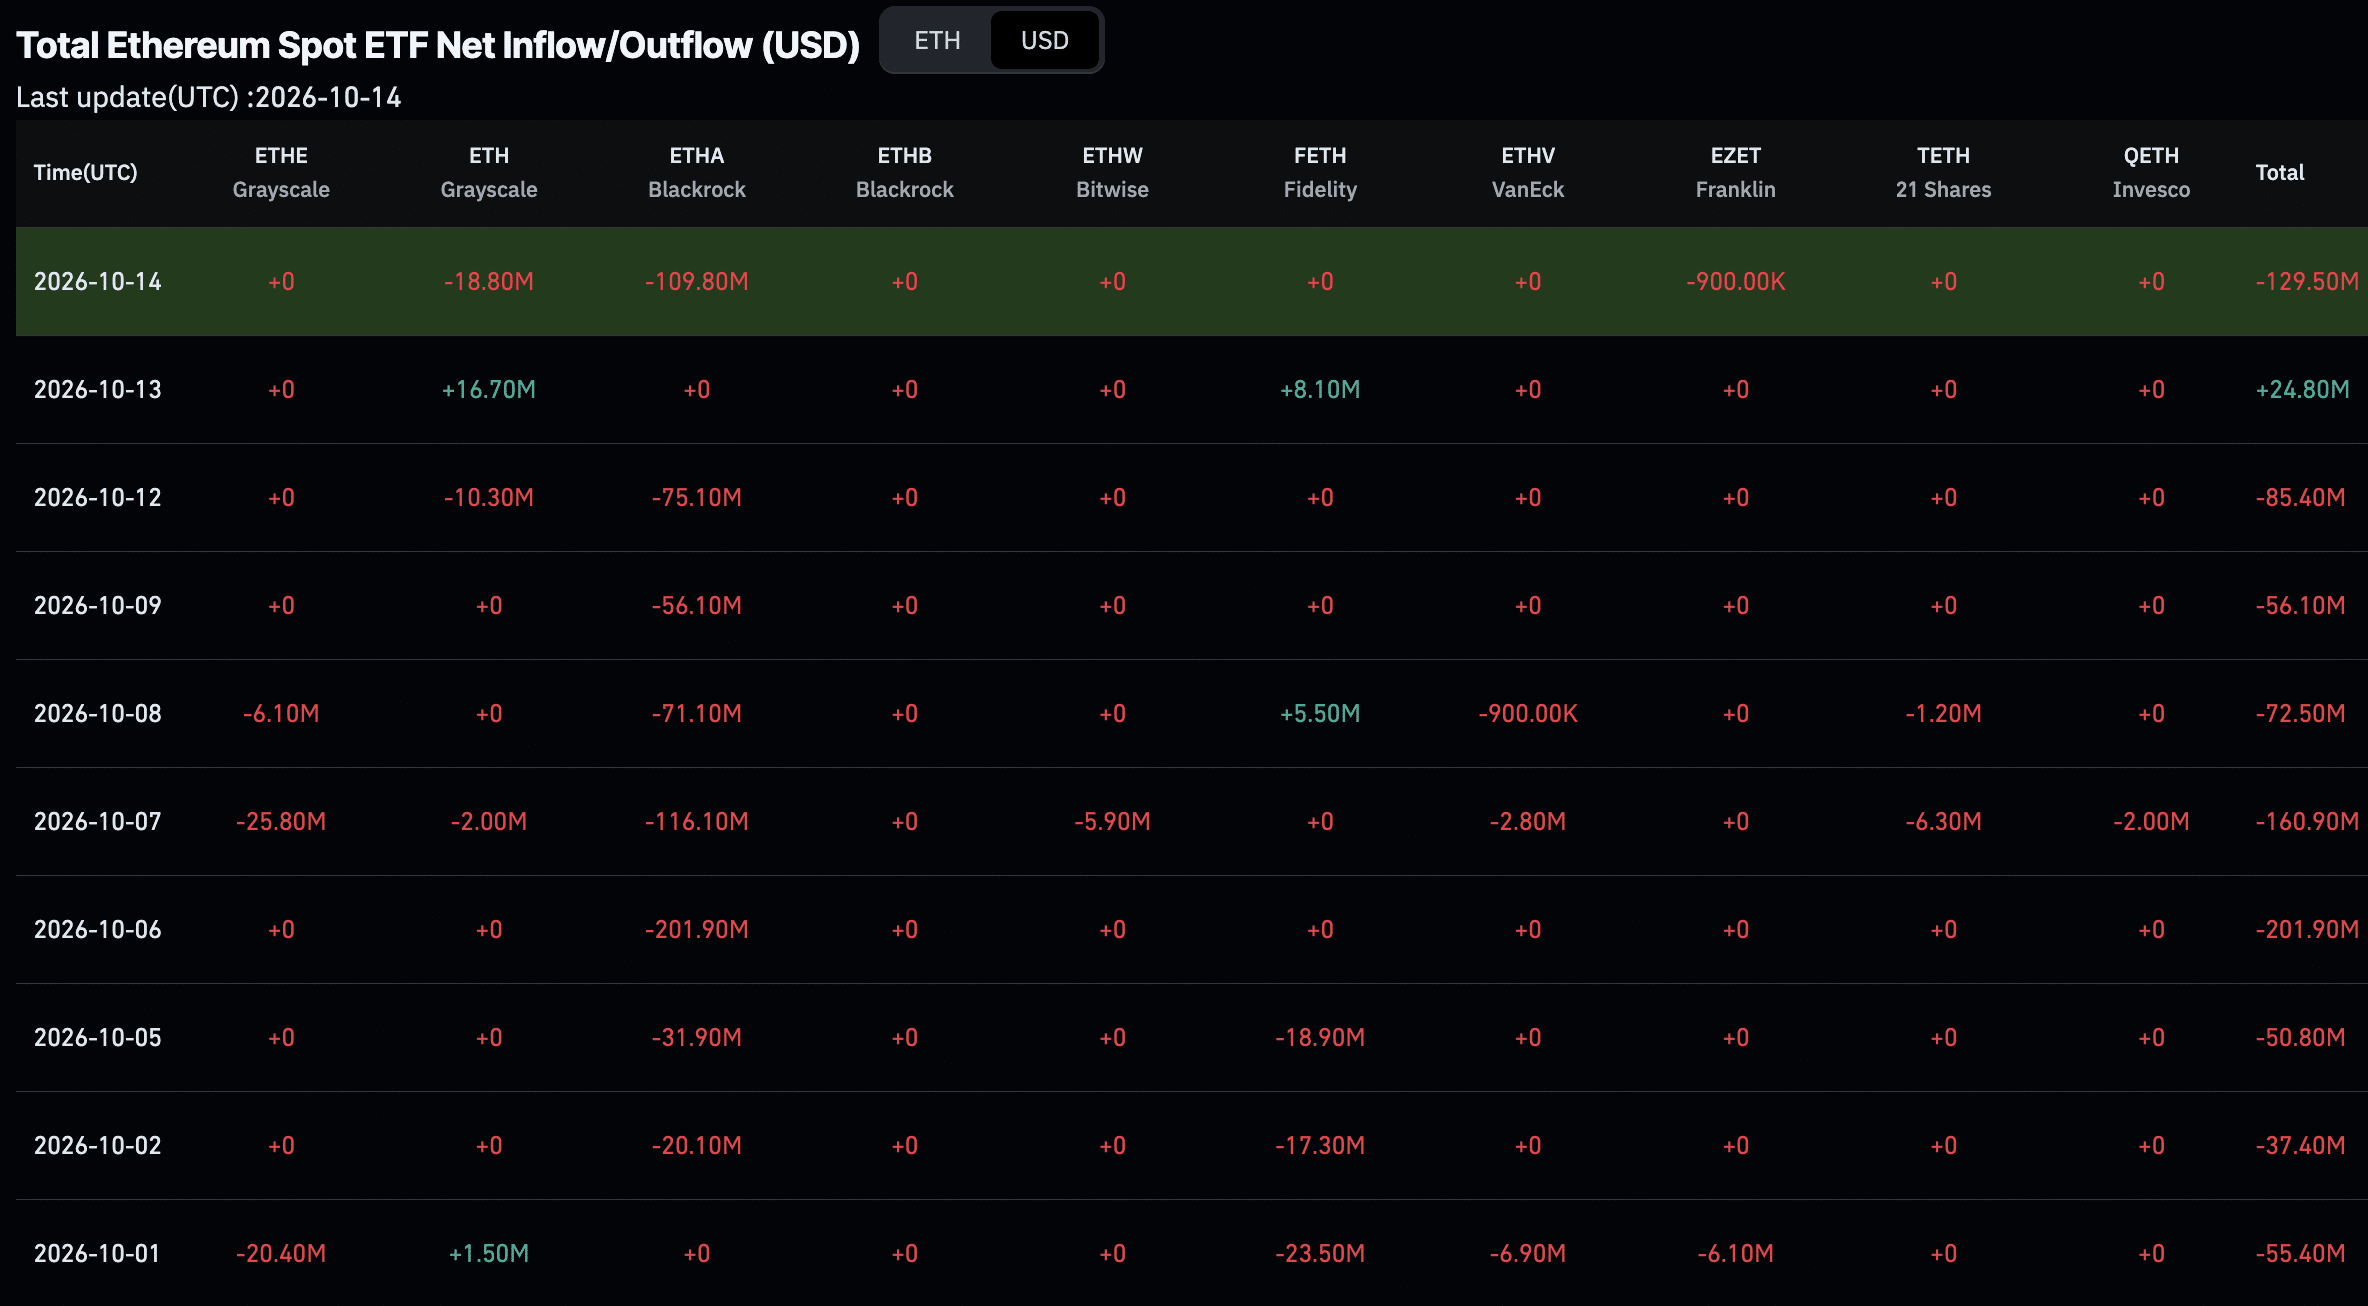Click the FETH Fidelity column header
The width and height of the screenshot is (2368, 1306).
click(1320, 172)
